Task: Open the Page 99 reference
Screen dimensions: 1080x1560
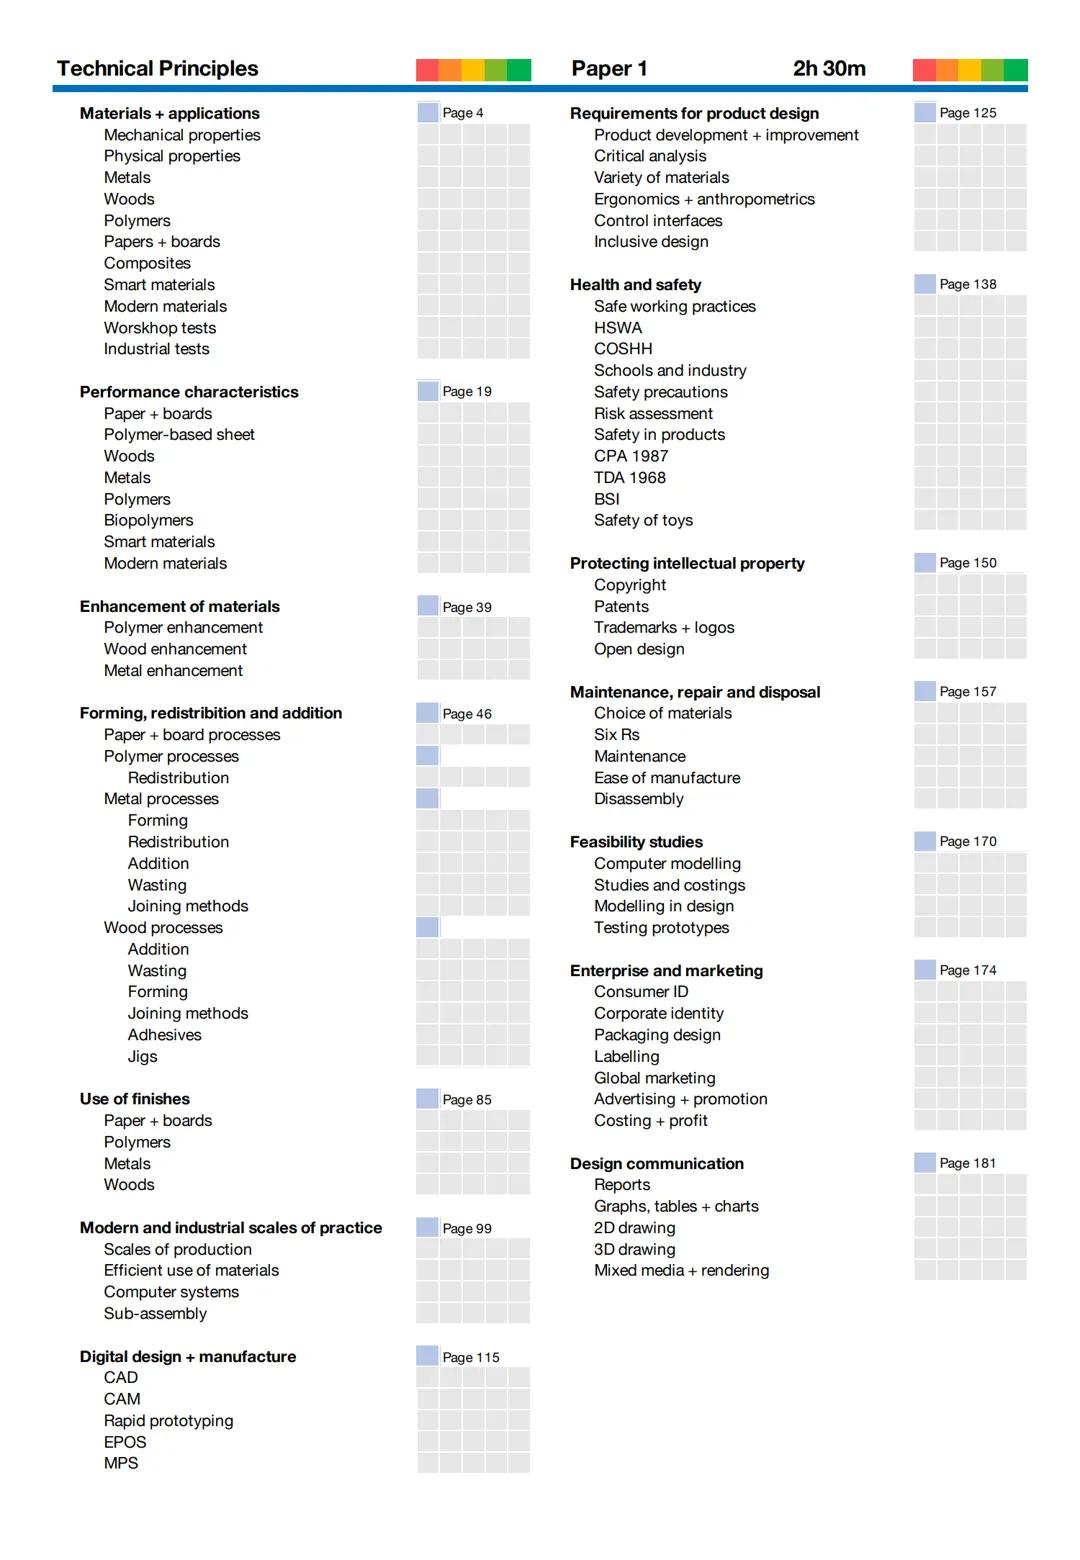Action: pyautogui.click(x=467, y=1228)
